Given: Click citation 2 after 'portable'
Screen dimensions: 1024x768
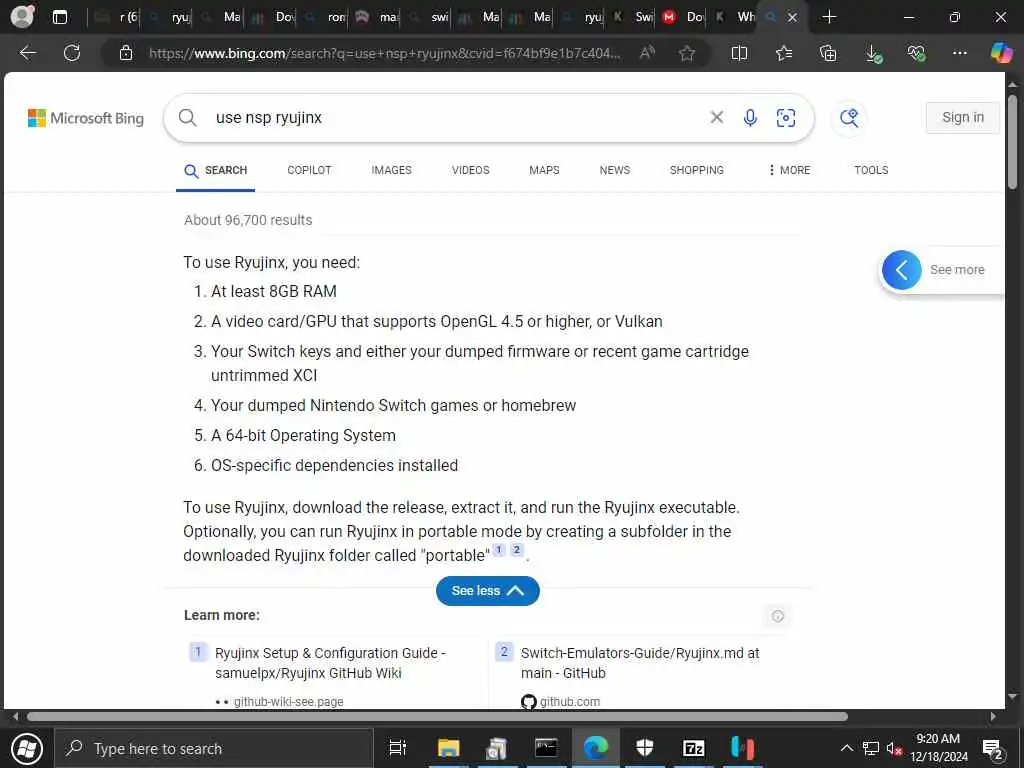Looking at the screenshot, I should click(517, 549).
